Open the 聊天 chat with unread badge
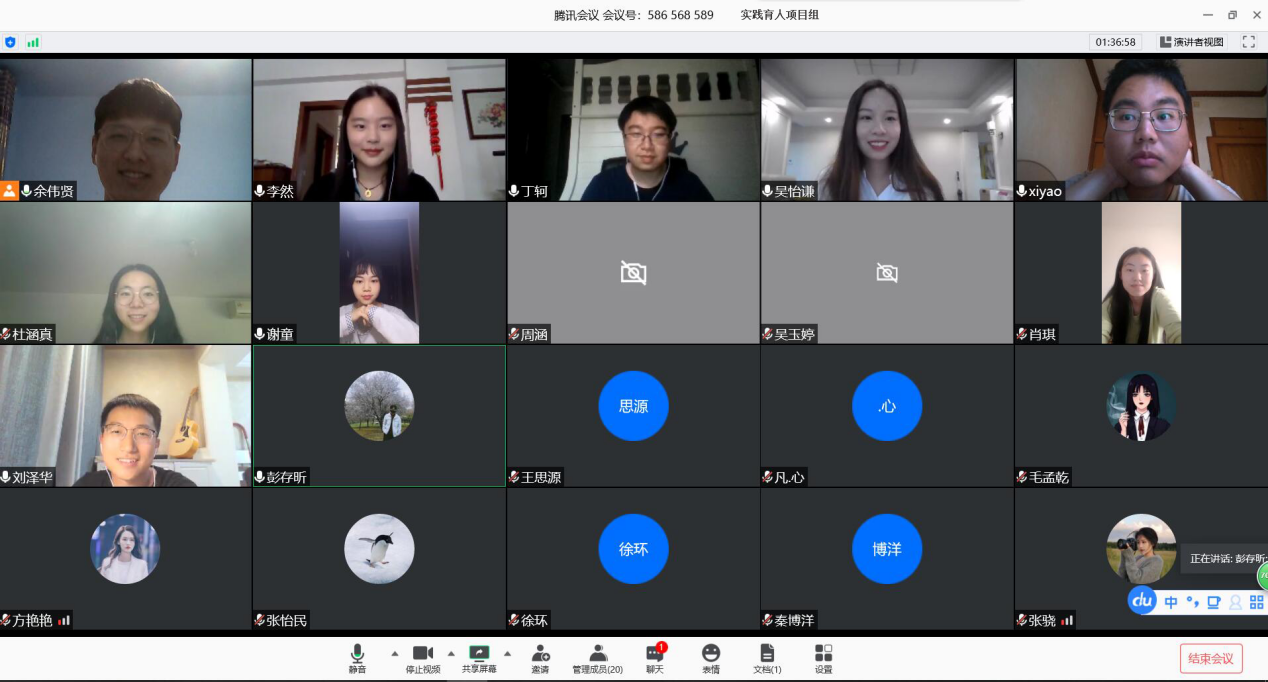 click(x=654, y=658)
